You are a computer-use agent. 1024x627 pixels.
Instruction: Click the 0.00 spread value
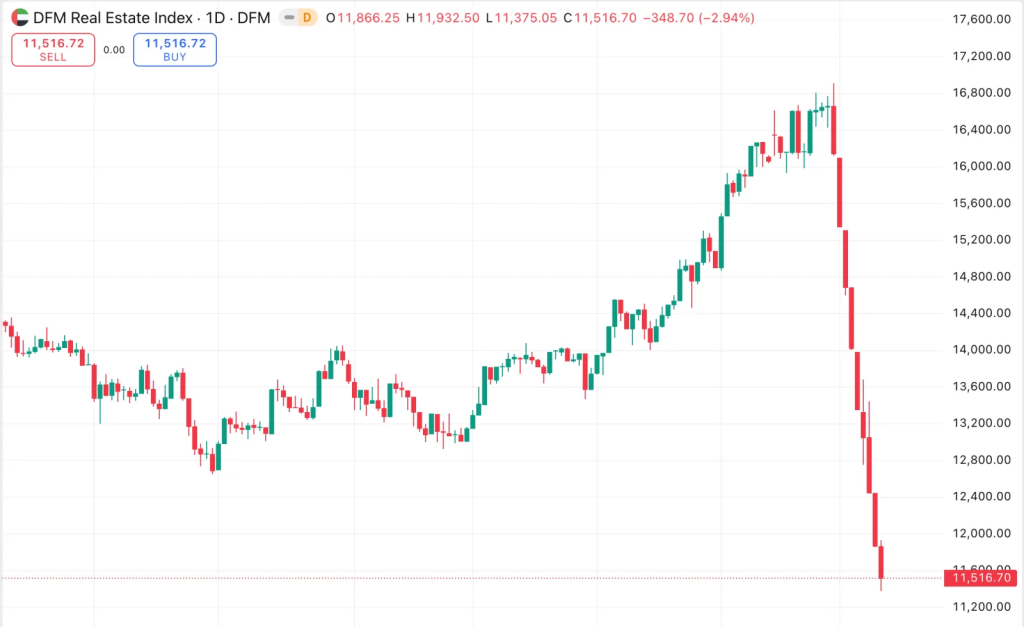point(114,49)
